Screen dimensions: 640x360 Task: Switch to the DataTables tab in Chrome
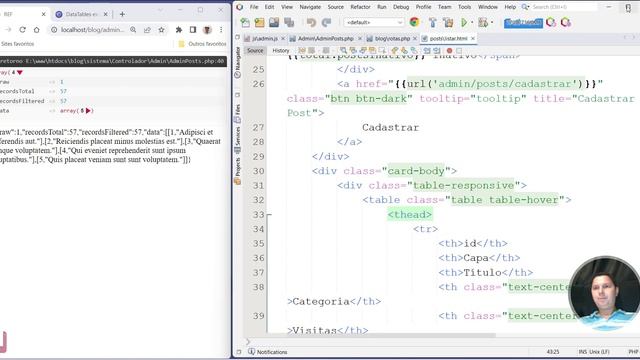[x=82, y=14]
